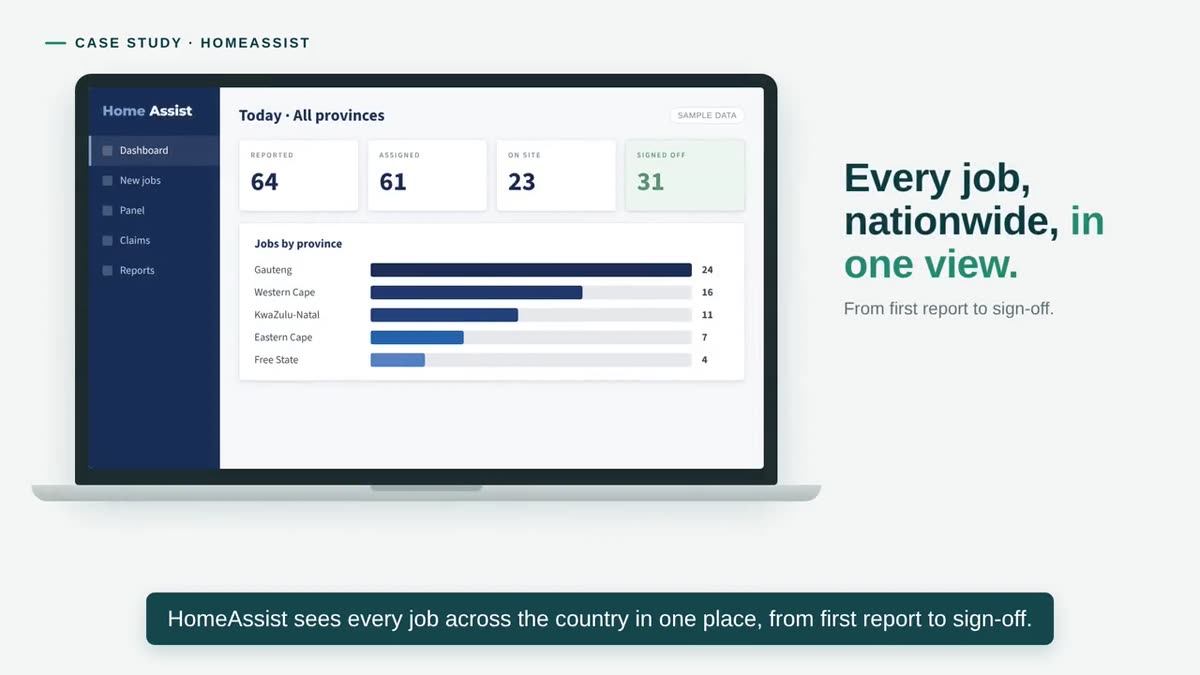Click the KwaZulu-Natal count value 11
Image resolution: width=1200 pixels, height=675 pixels.
[707, 315]
